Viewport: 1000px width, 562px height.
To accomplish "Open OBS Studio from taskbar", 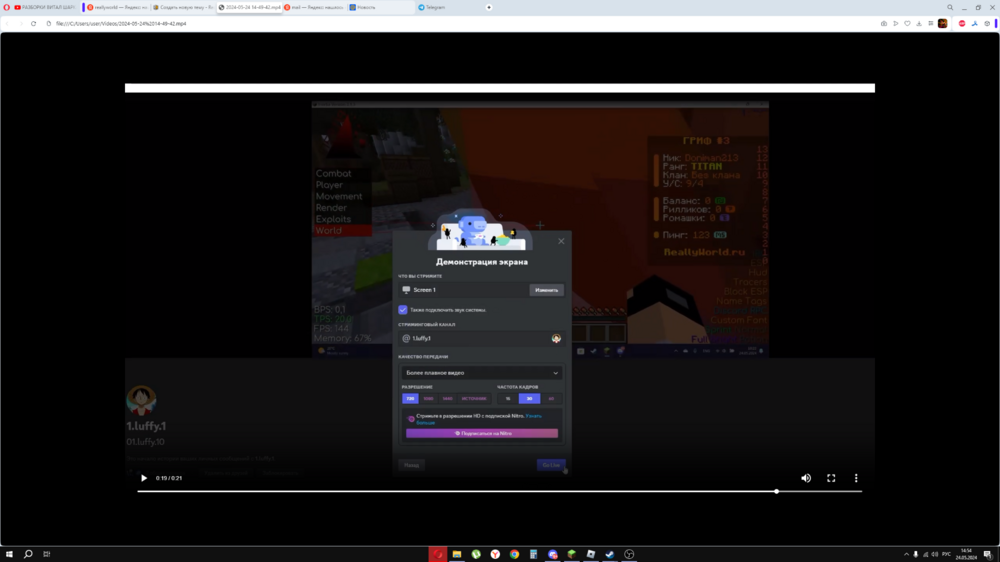I will 629,554.
